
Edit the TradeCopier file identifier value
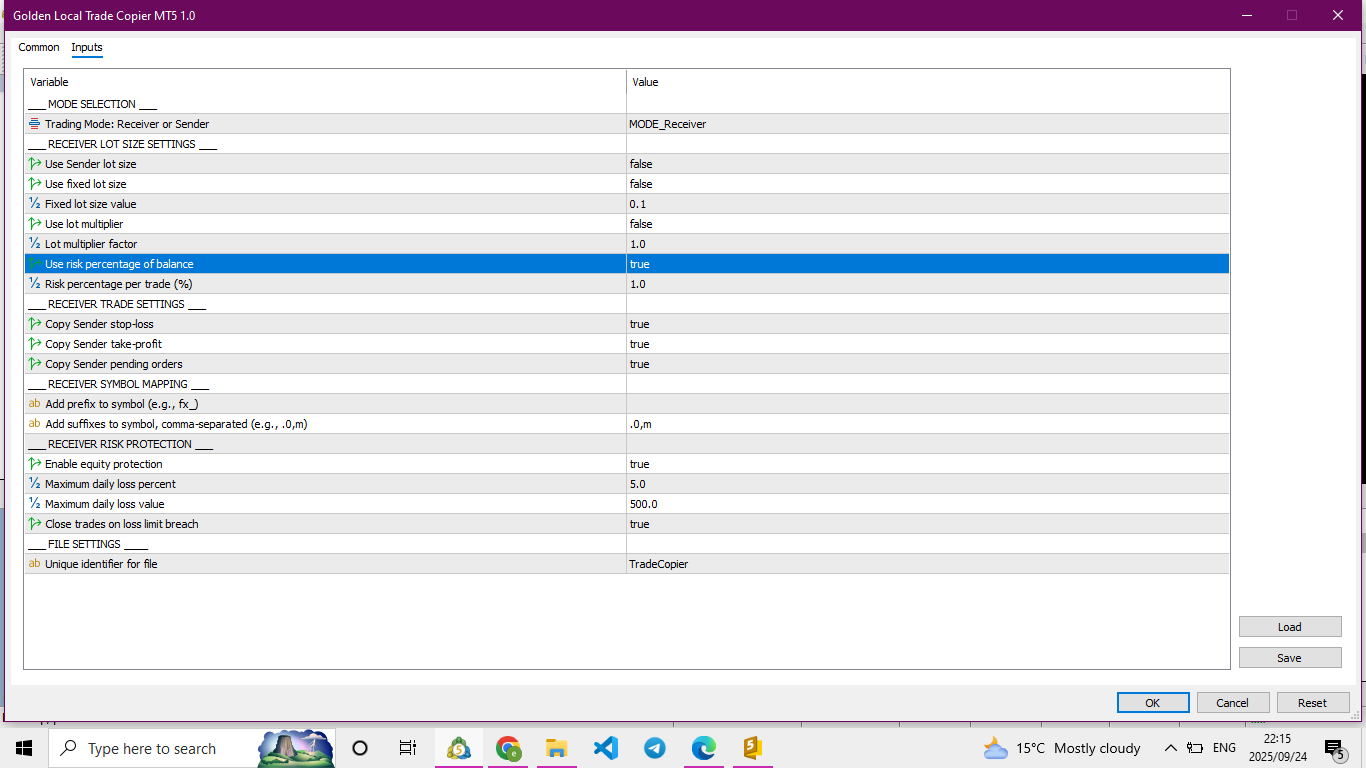point(928,564)
